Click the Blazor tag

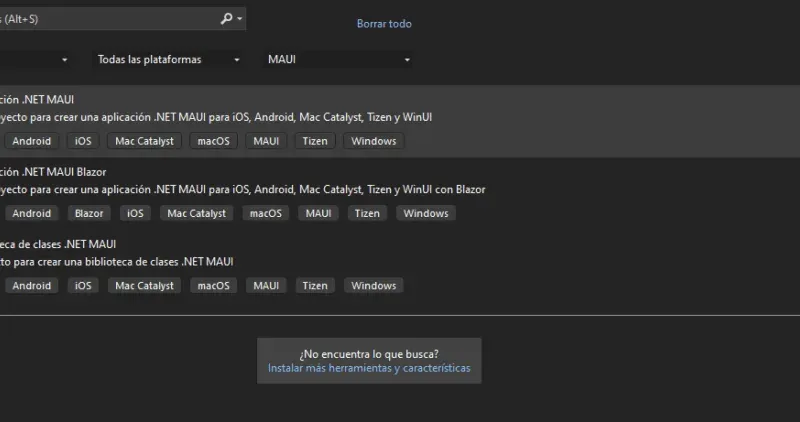[x=89, y=214]
